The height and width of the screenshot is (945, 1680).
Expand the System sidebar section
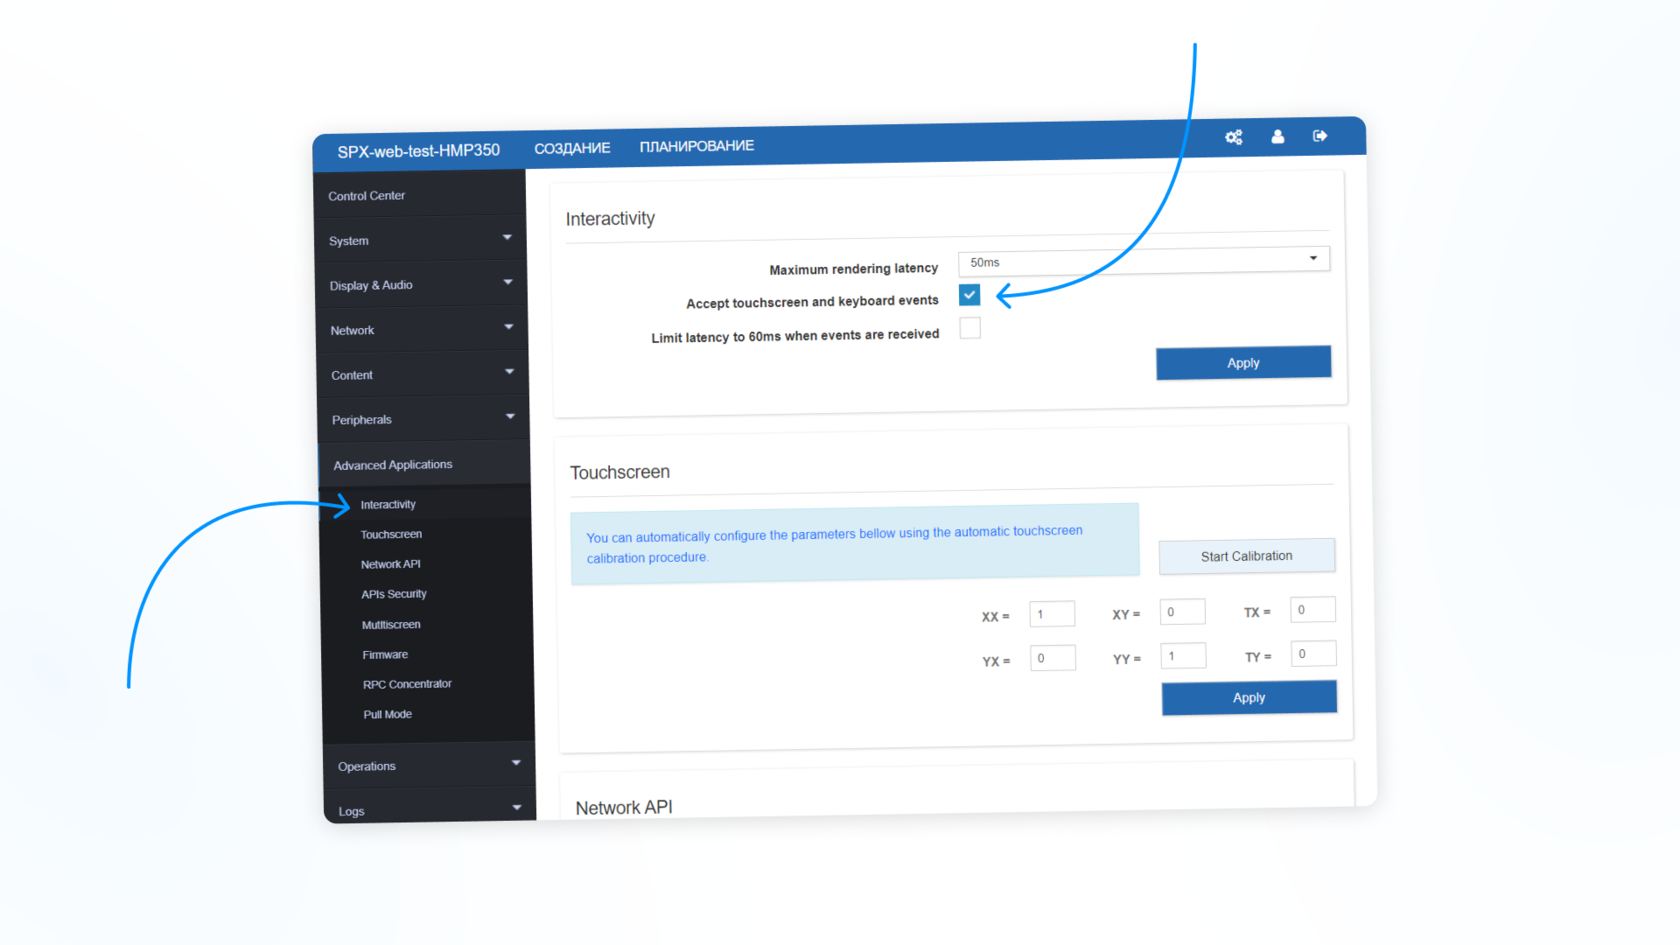pyautogui.click(x=420, y=240)
